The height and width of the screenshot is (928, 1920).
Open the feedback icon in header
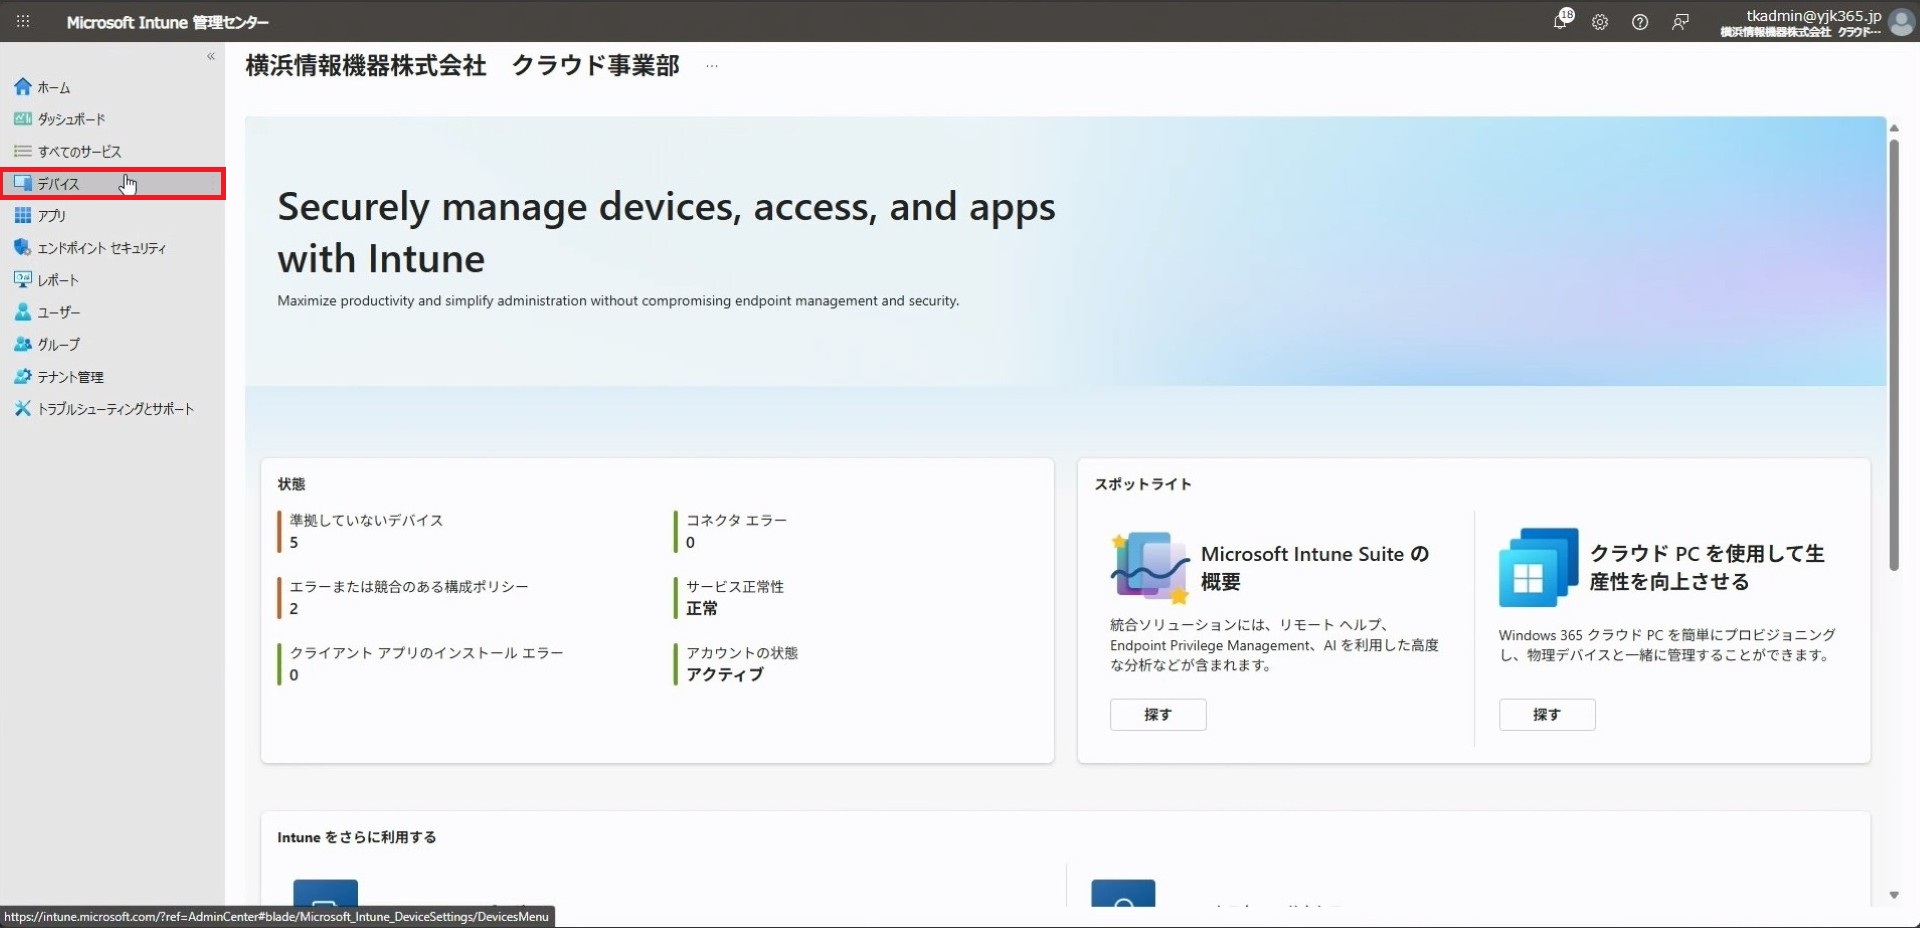[x=1680, y=22]
